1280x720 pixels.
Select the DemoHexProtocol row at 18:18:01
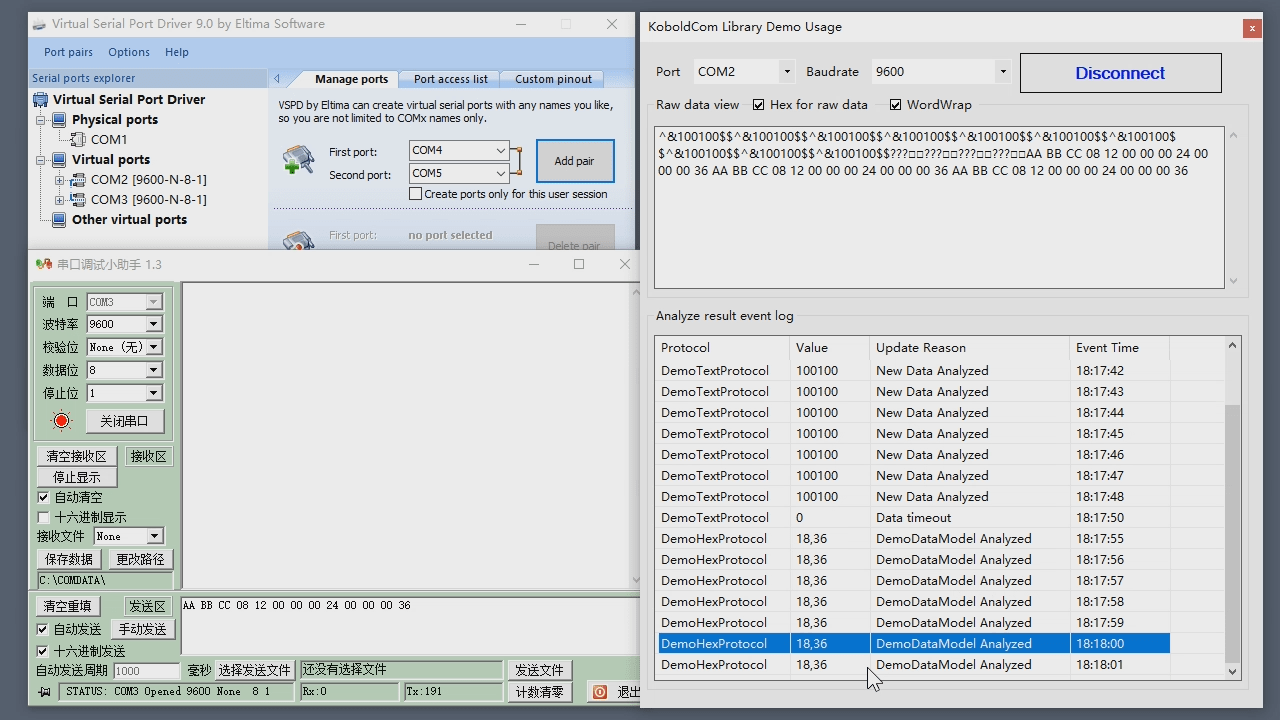coord(913,665)
